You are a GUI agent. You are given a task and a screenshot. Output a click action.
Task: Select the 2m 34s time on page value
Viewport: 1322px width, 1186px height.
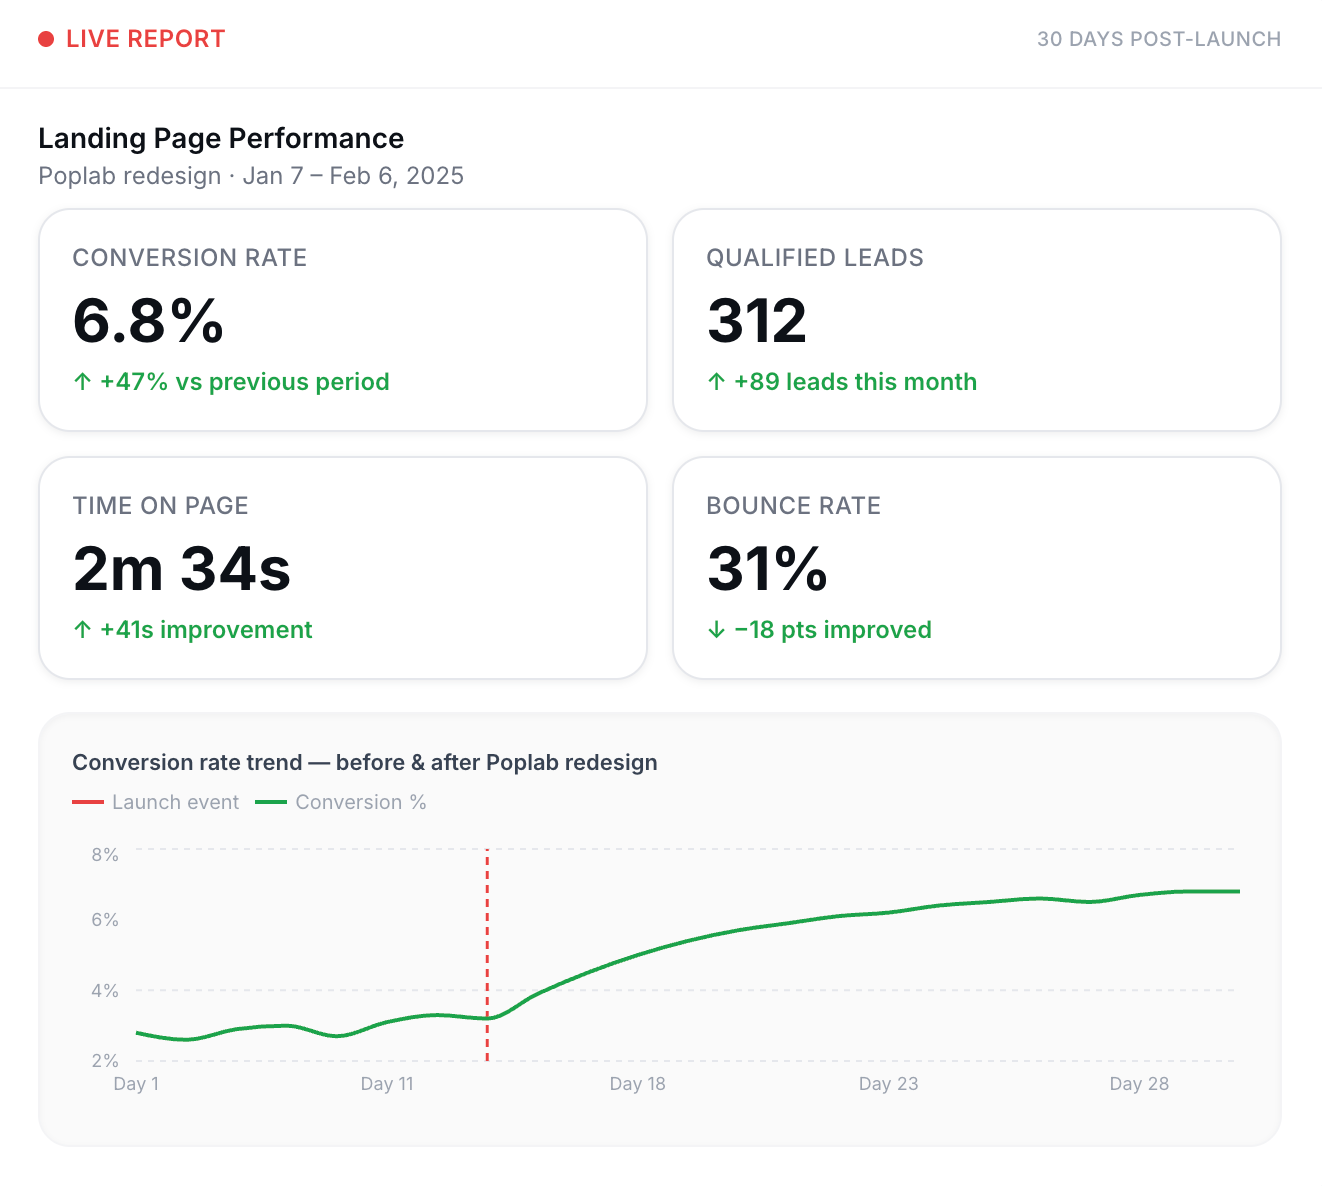coord(182,569)
